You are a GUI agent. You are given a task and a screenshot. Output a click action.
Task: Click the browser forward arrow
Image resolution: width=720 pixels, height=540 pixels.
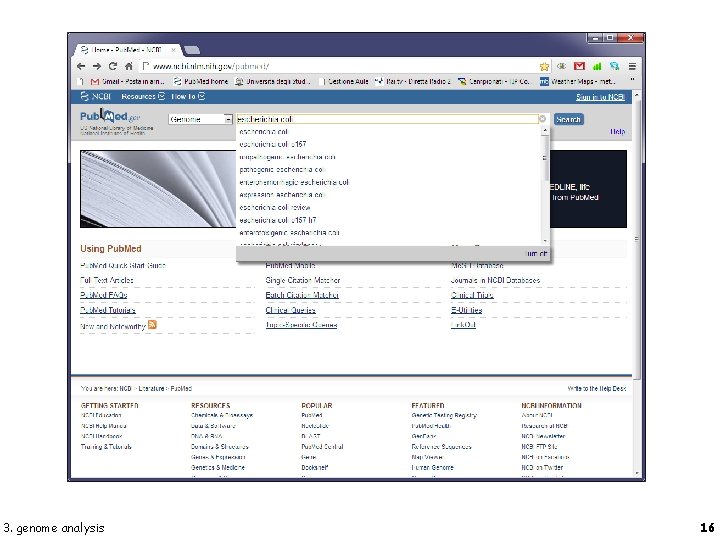(x=97, y=66)
